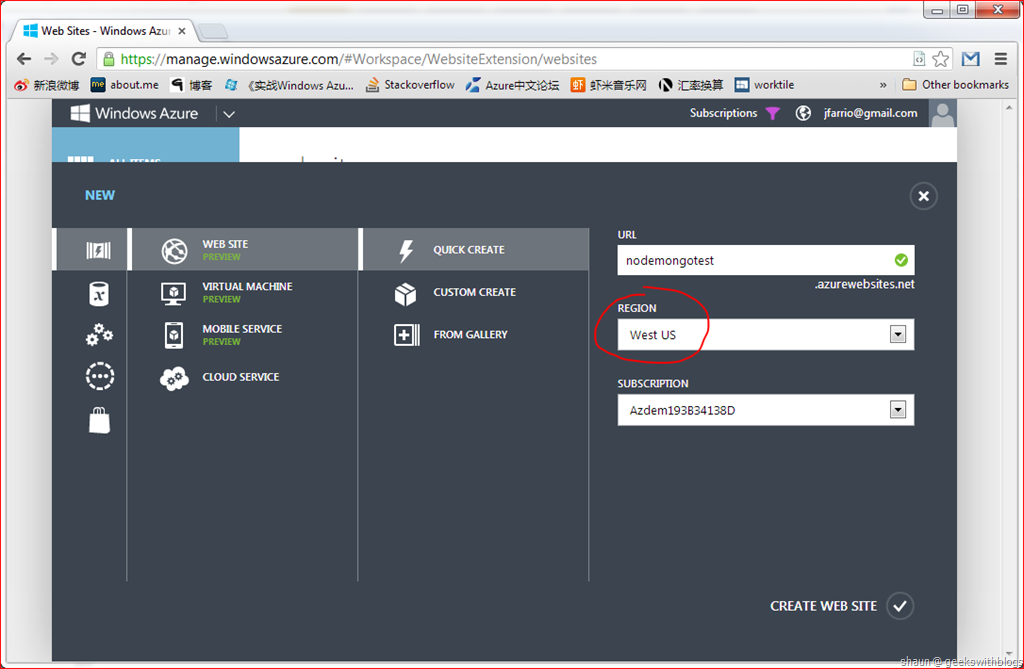The width and height of the screenshot is (1024, 669).
Task: Select the Store shopping bag icon
Action: pyautogui.click(x=99, y=420)
